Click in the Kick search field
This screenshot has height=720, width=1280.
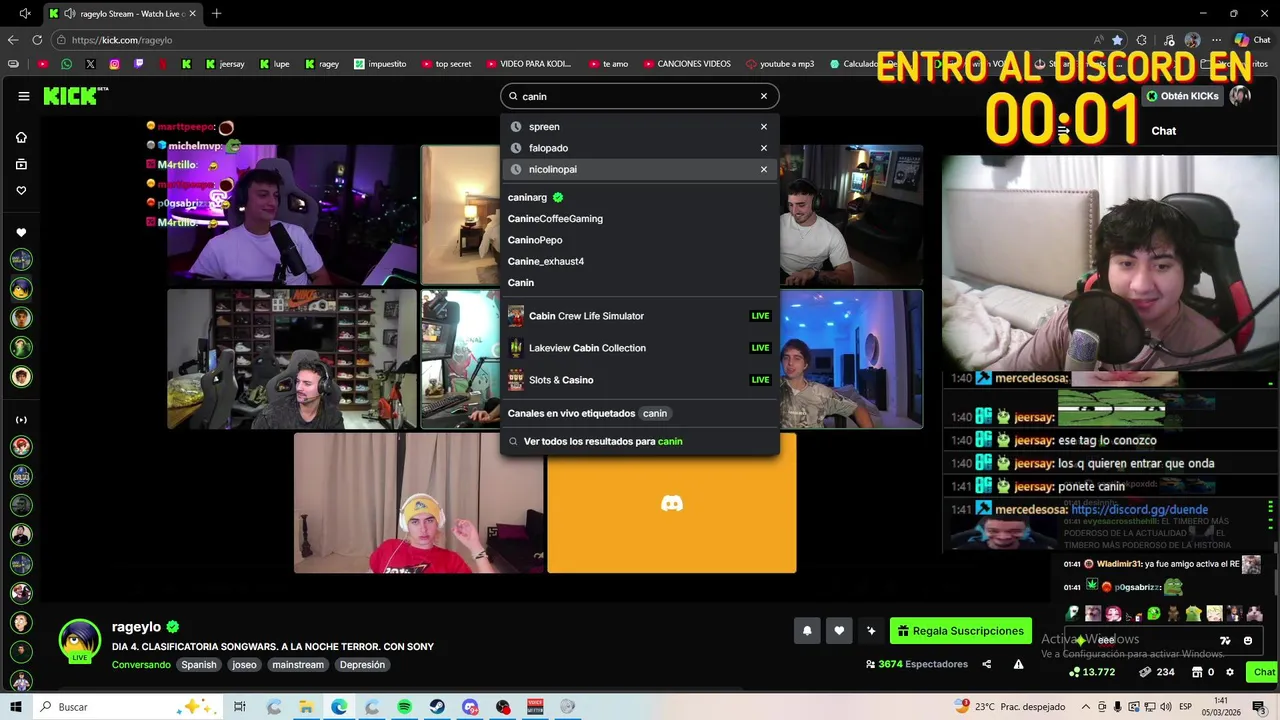640,96
